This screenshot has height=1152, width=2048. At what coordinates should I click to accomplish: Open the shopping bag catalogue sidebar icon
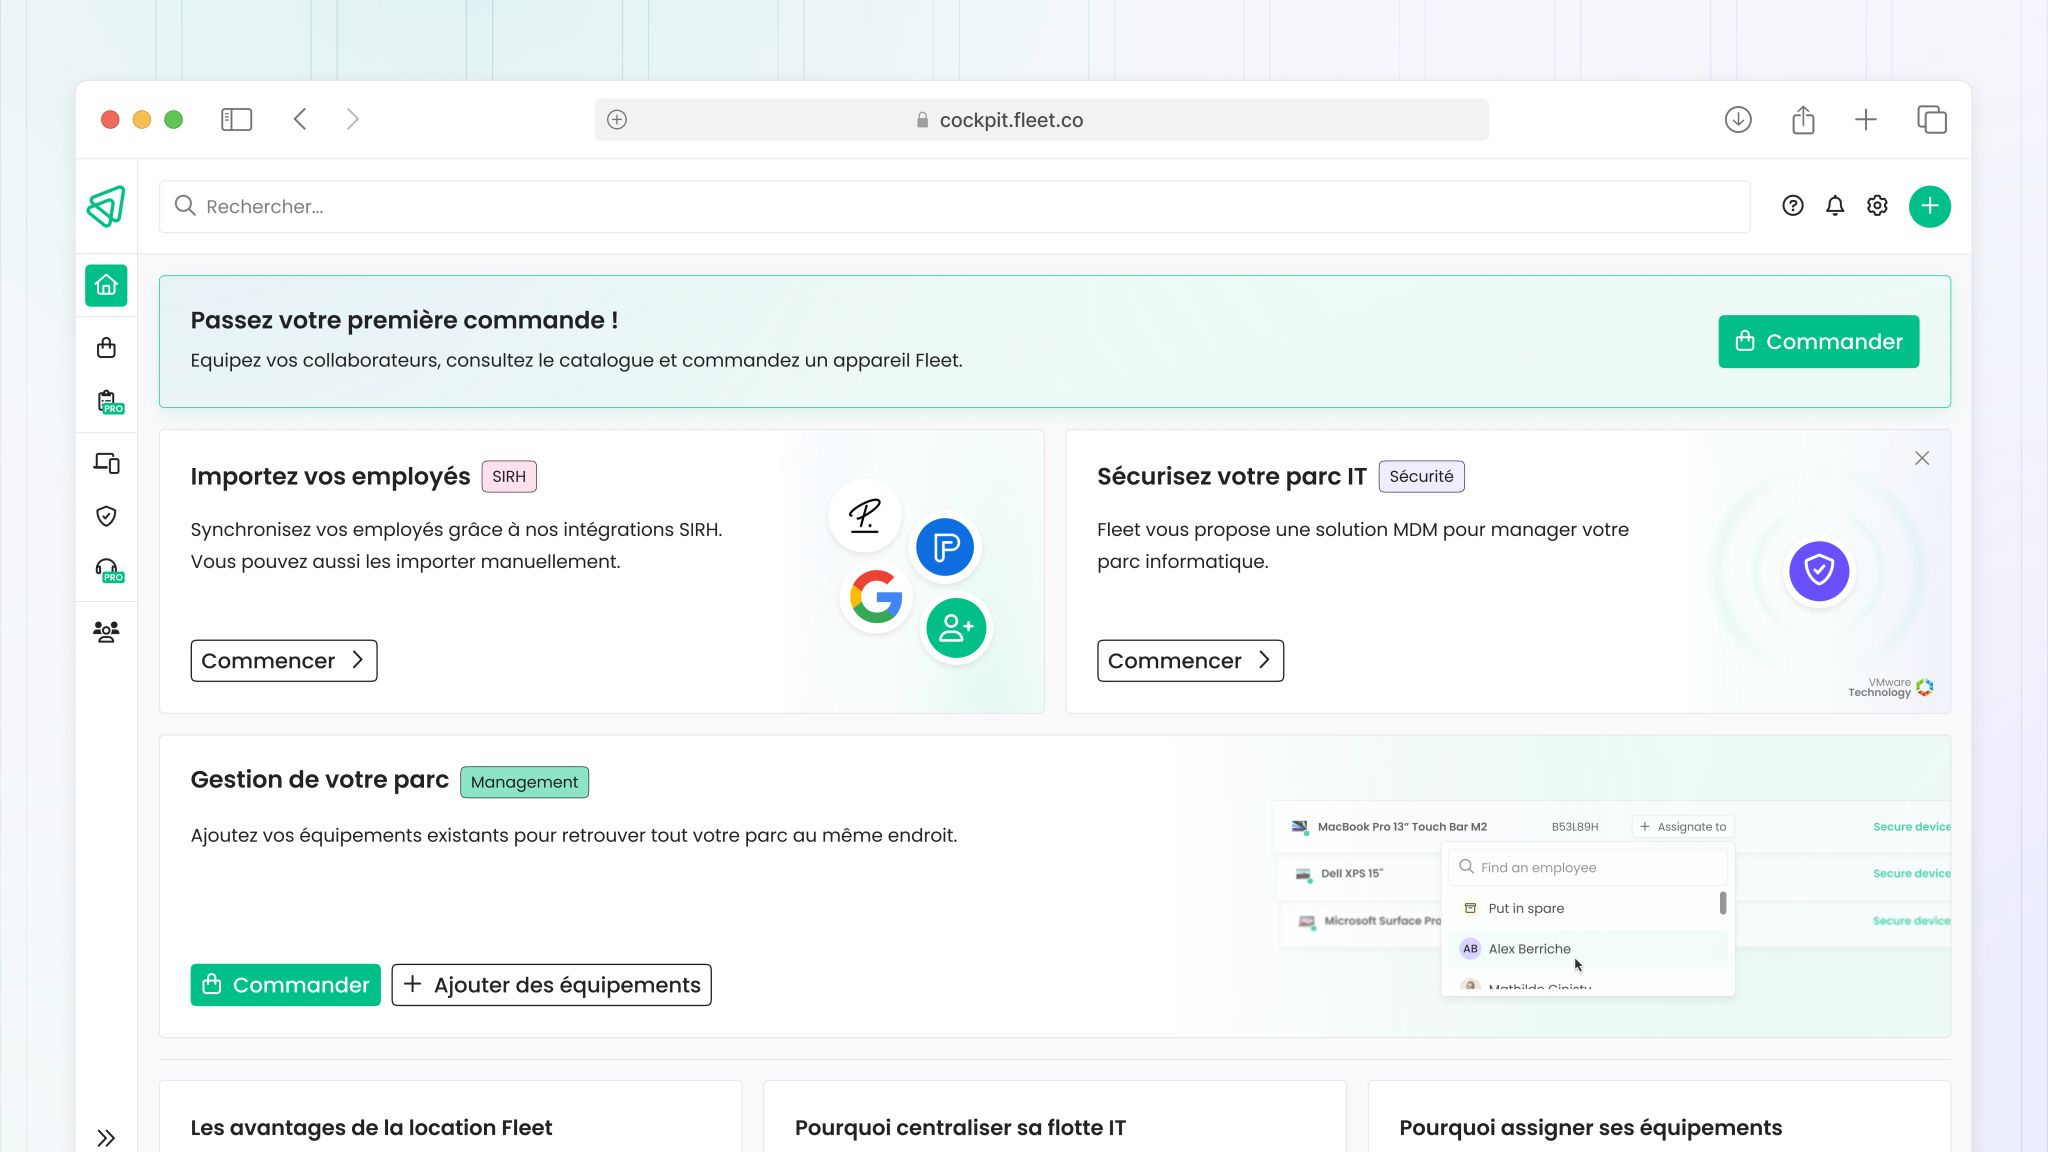click(x=106, y=348)
